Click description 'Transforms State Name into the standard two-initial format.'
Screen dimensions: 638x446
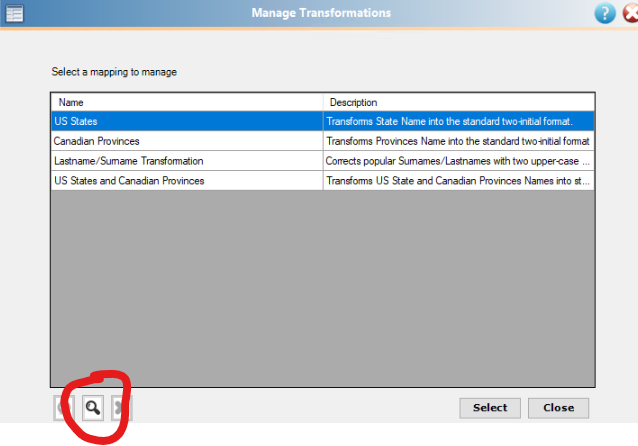coord(450,121)
